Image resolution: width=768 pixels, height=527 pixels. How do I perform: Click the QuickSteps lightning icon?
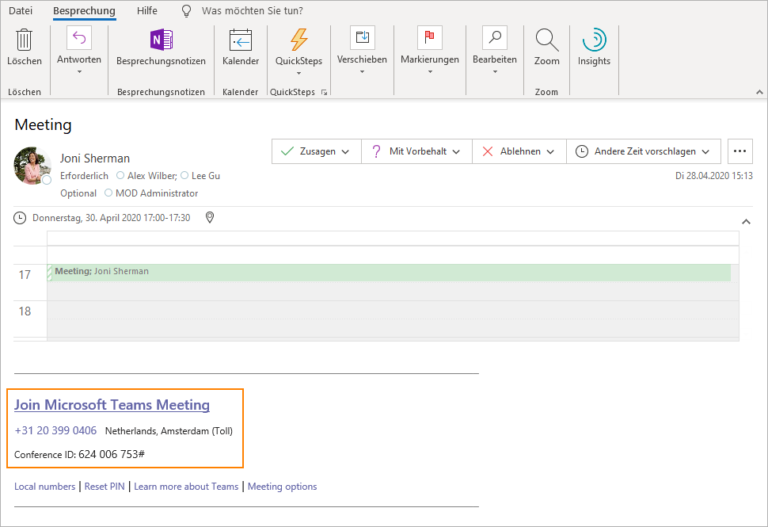point(299,40)
